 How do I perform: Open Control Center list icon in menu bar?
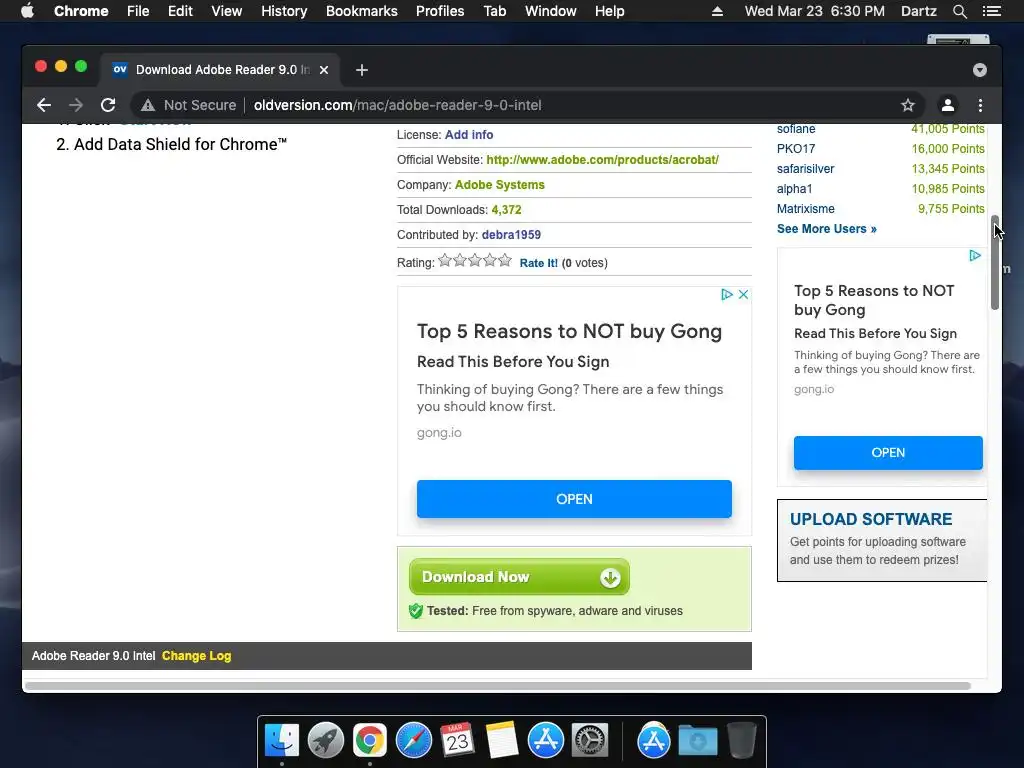click(991, 11)
